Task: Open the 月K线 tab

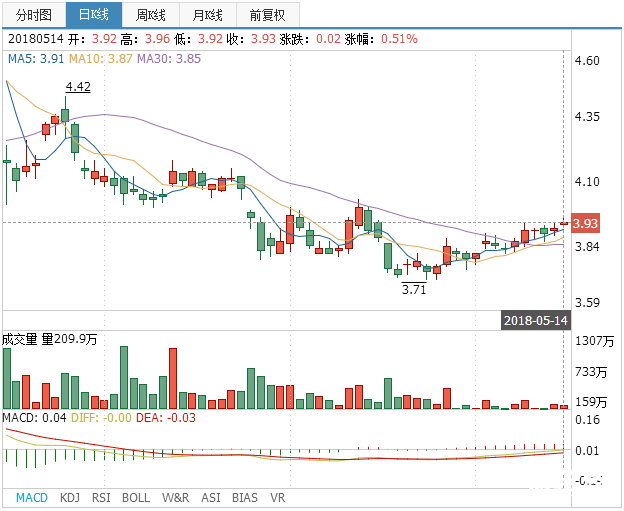Action: pos(208,14)
